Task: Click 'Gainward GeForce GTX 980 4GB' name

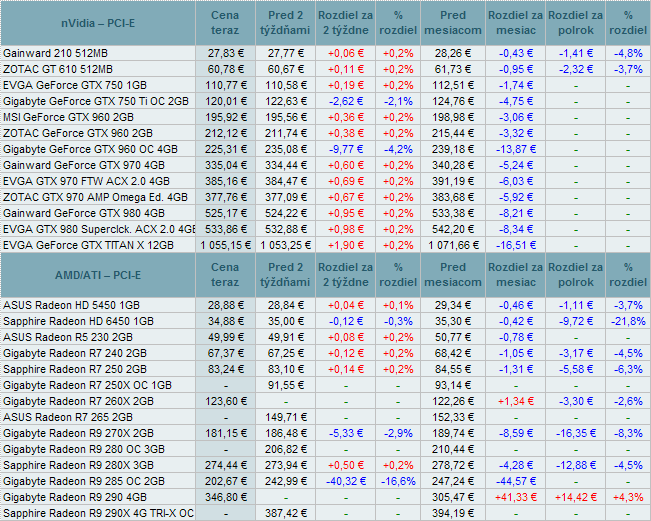Action: pos(84,213)
